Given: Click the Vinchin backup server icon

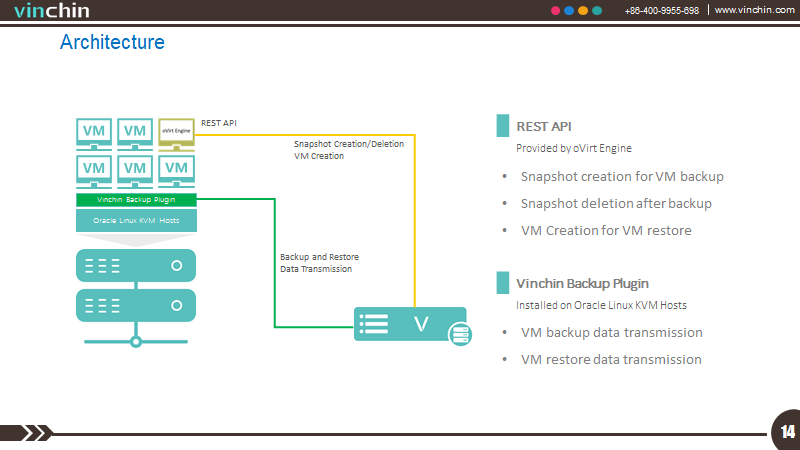Looking at the screenshot, I should point(410,324).
